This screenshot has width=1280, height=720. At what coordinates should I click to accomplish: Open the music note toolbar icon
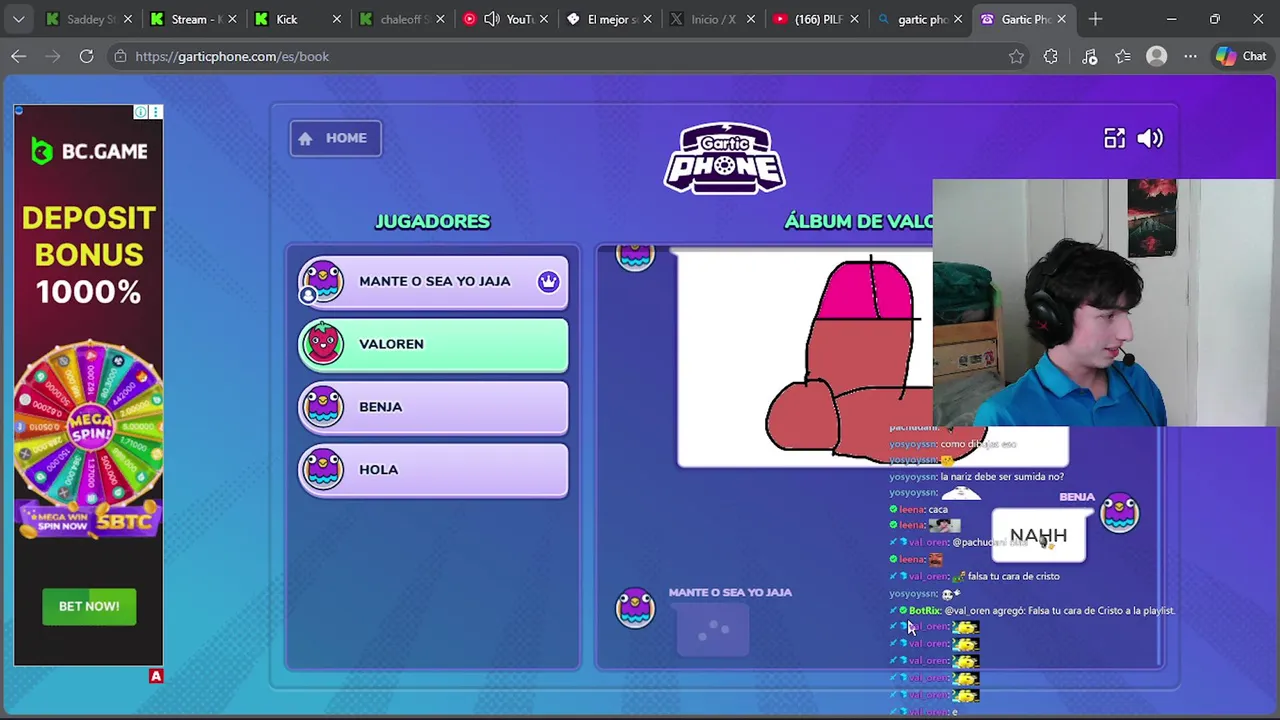point(1089,57)
